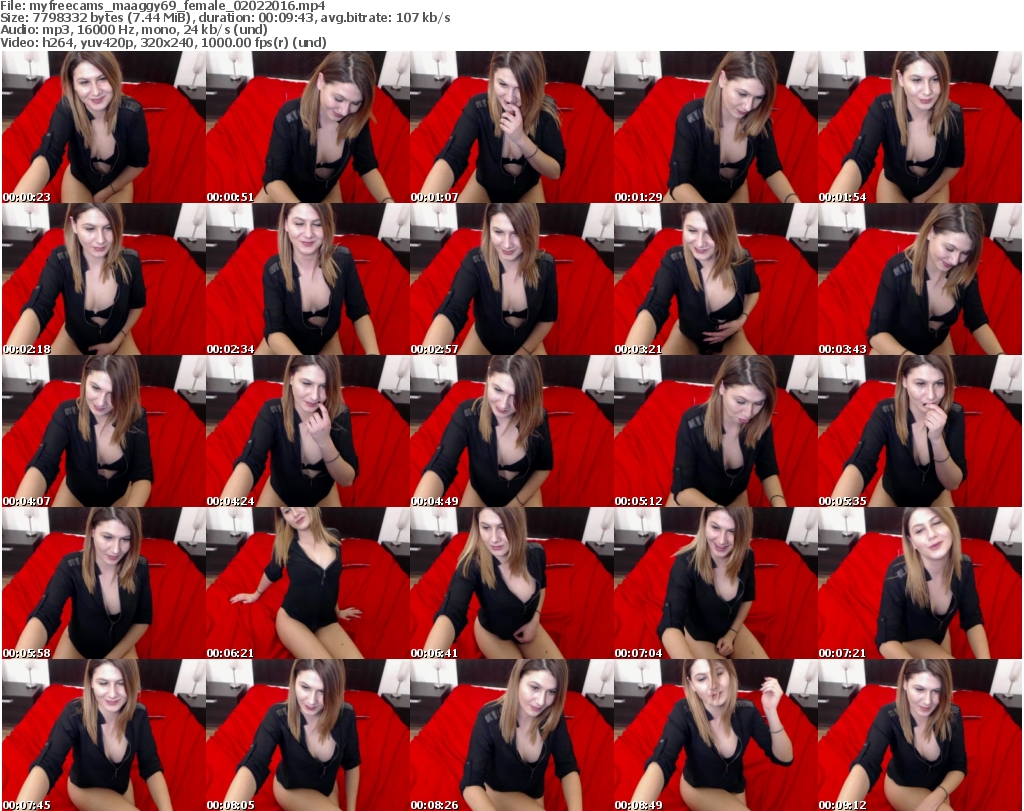
Task: Click the 'Video: h264, yuv420p' info line
Action: 163,42
